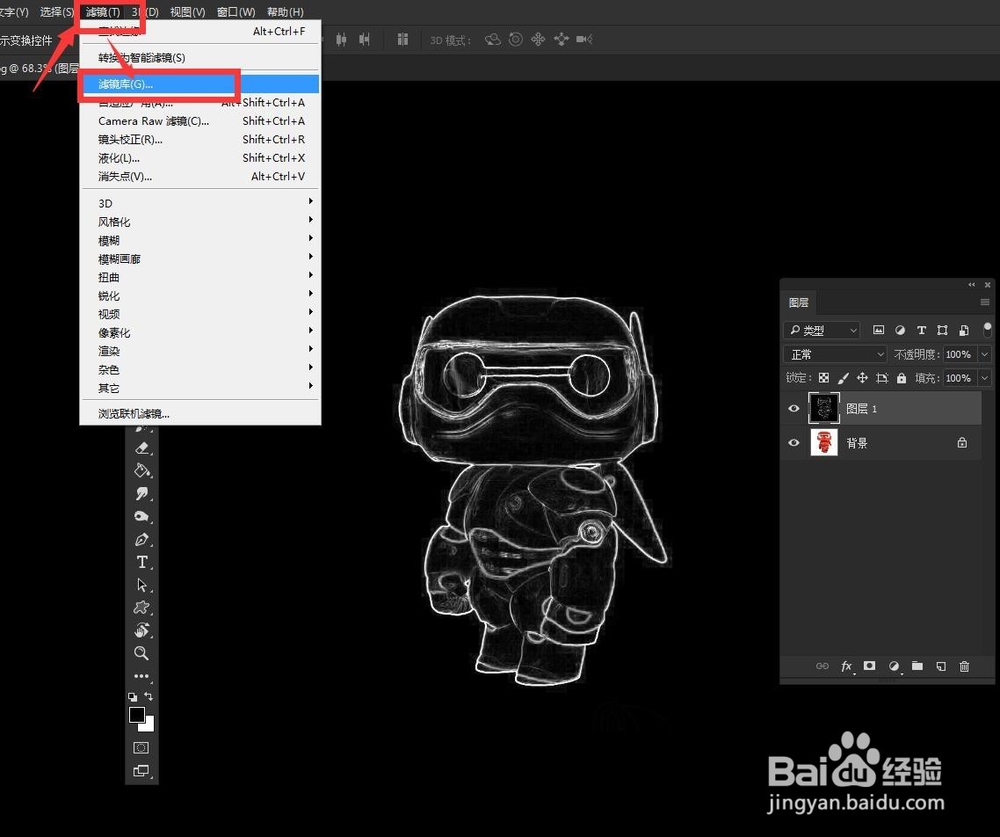Create a new layer
The width and height of the screenshot is (1000, 837).
tap(941, 666)
